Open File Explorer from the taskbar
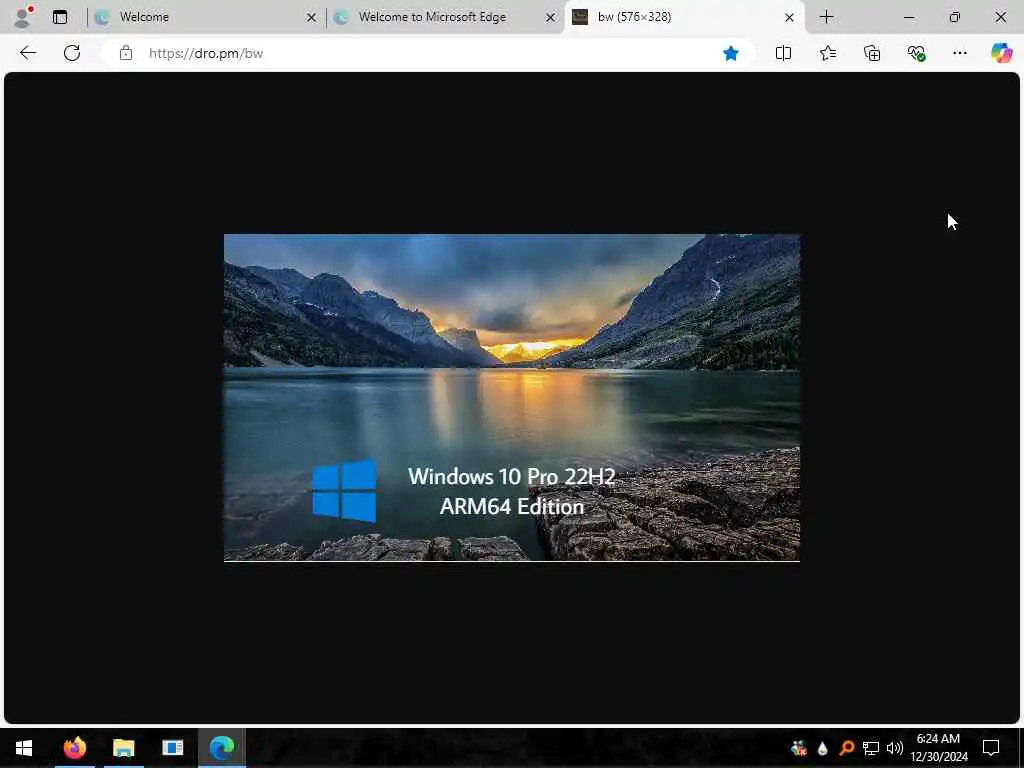Screen dimensions: 1024x768 pyautogui.click(x=123, y=748)
